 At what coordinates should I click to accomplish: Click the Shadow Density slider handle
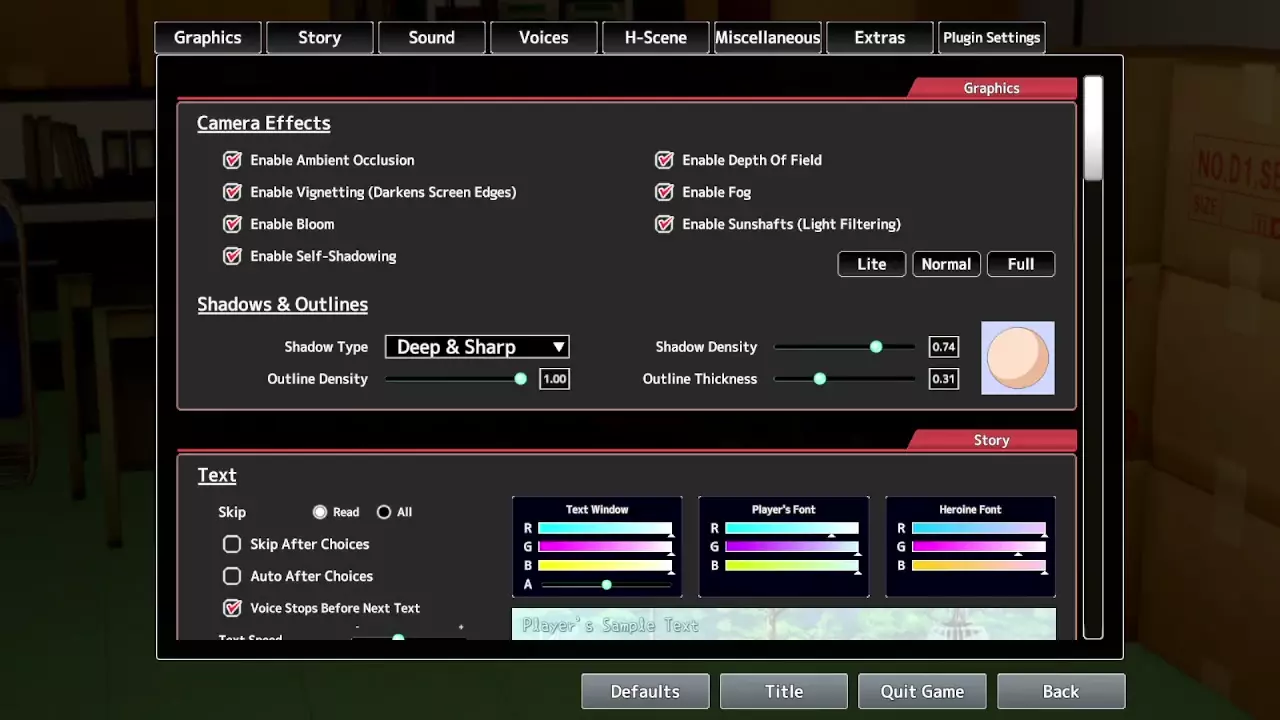pyautogui.click(x=876, y=347)
